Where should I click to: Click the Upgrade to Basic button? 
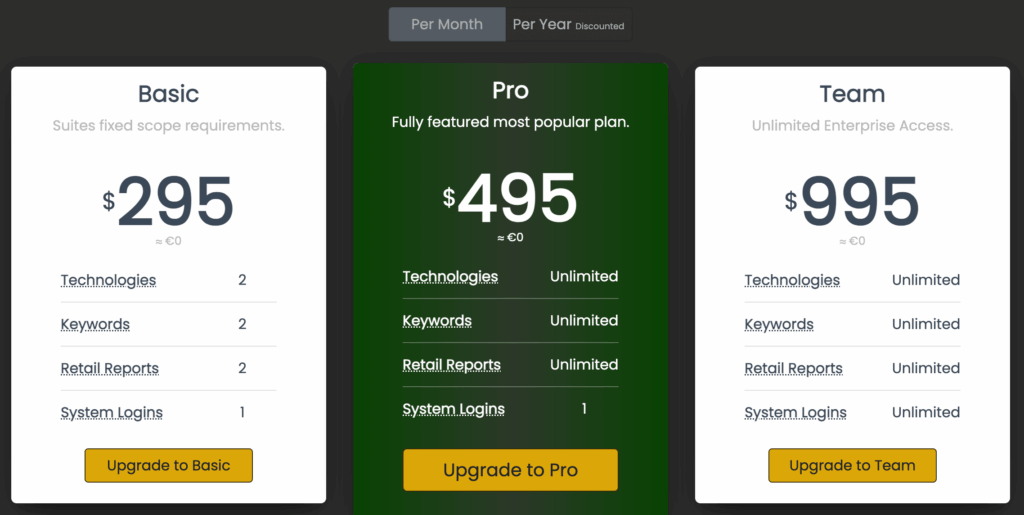click(x=168, y=465)
